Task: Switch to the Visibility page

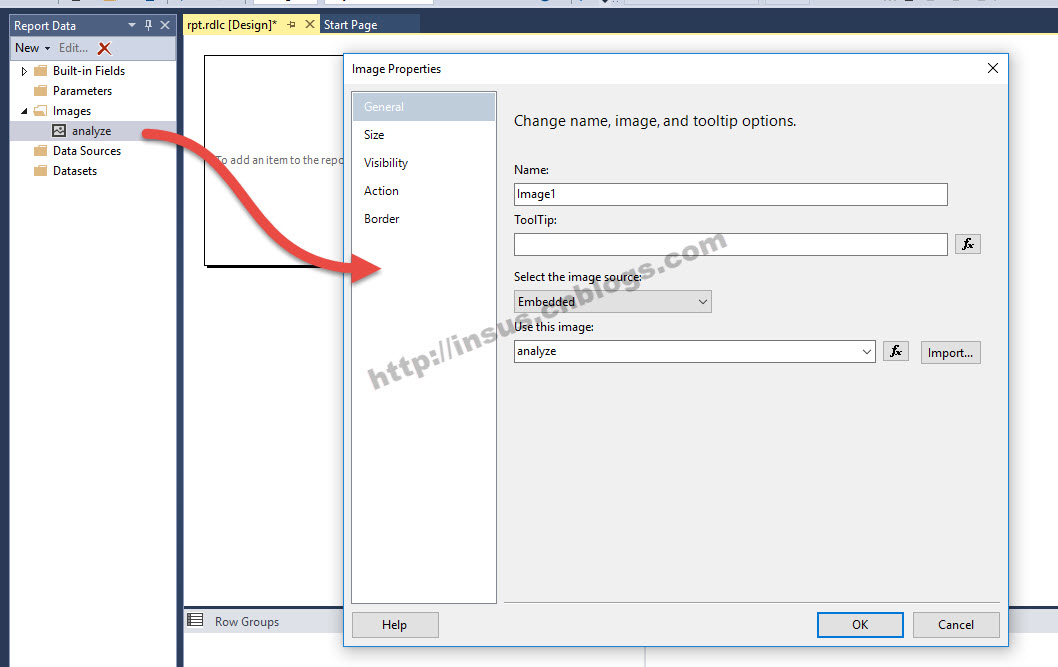Action: [x=424, y=163]
